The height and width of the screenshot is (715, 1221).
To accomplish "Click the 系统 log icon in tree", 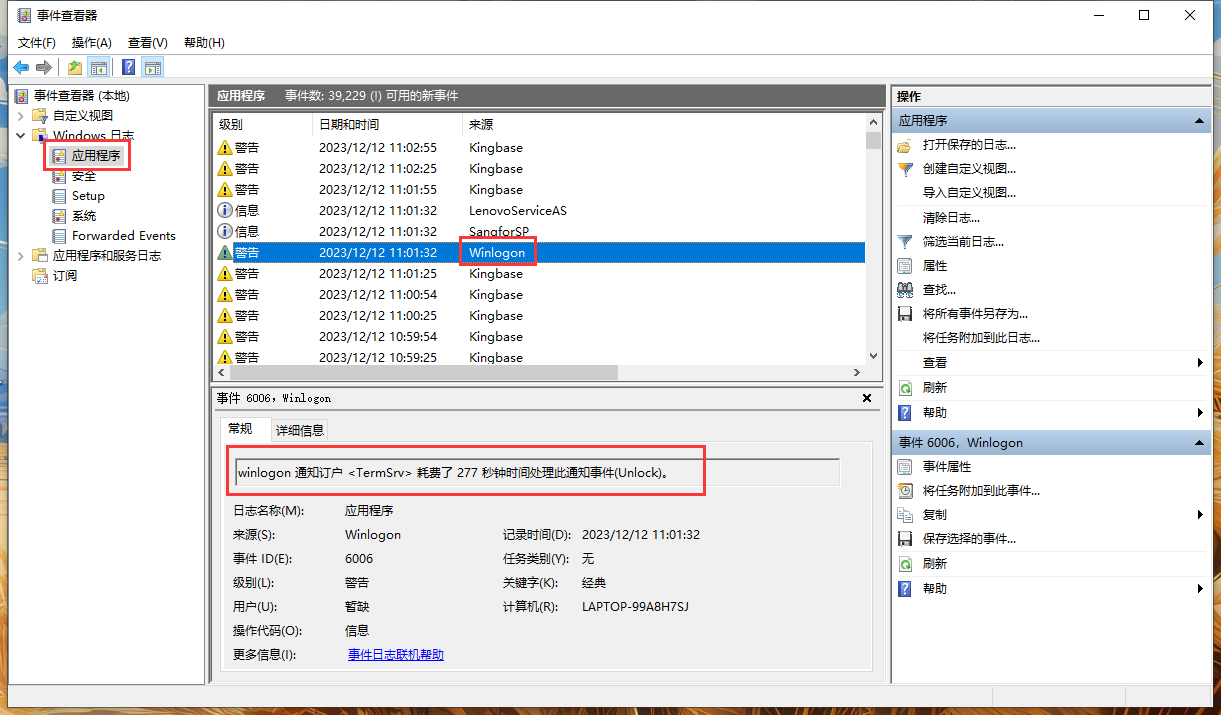I will tap(59, 216).
